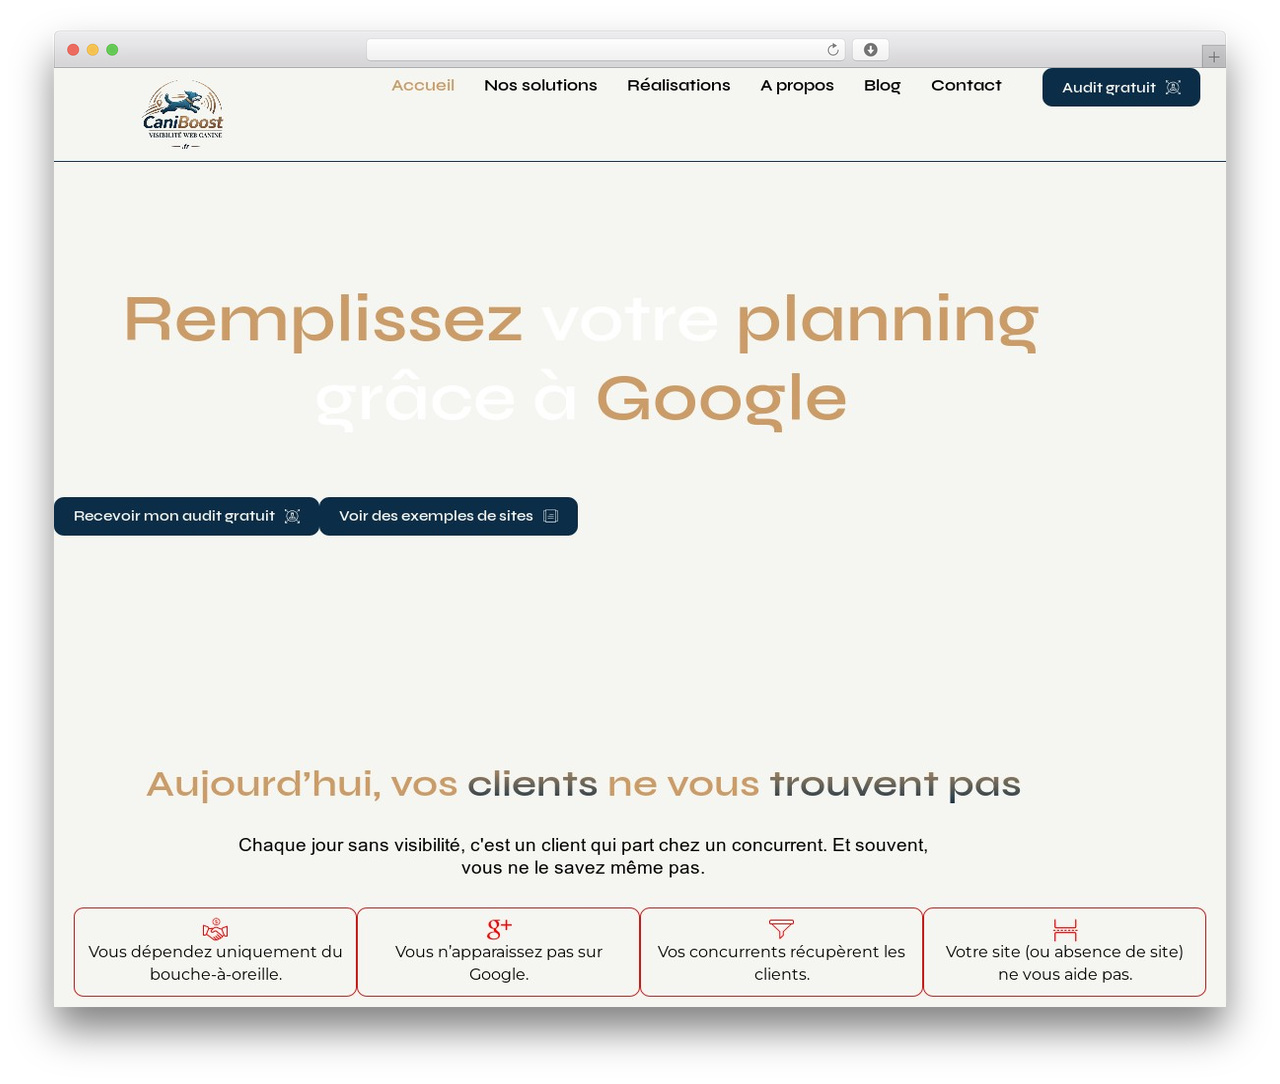Screen dimensions: 1280x1084
Task: Click the scan icon in Audit gratuit button
Action: point(1173,88)
